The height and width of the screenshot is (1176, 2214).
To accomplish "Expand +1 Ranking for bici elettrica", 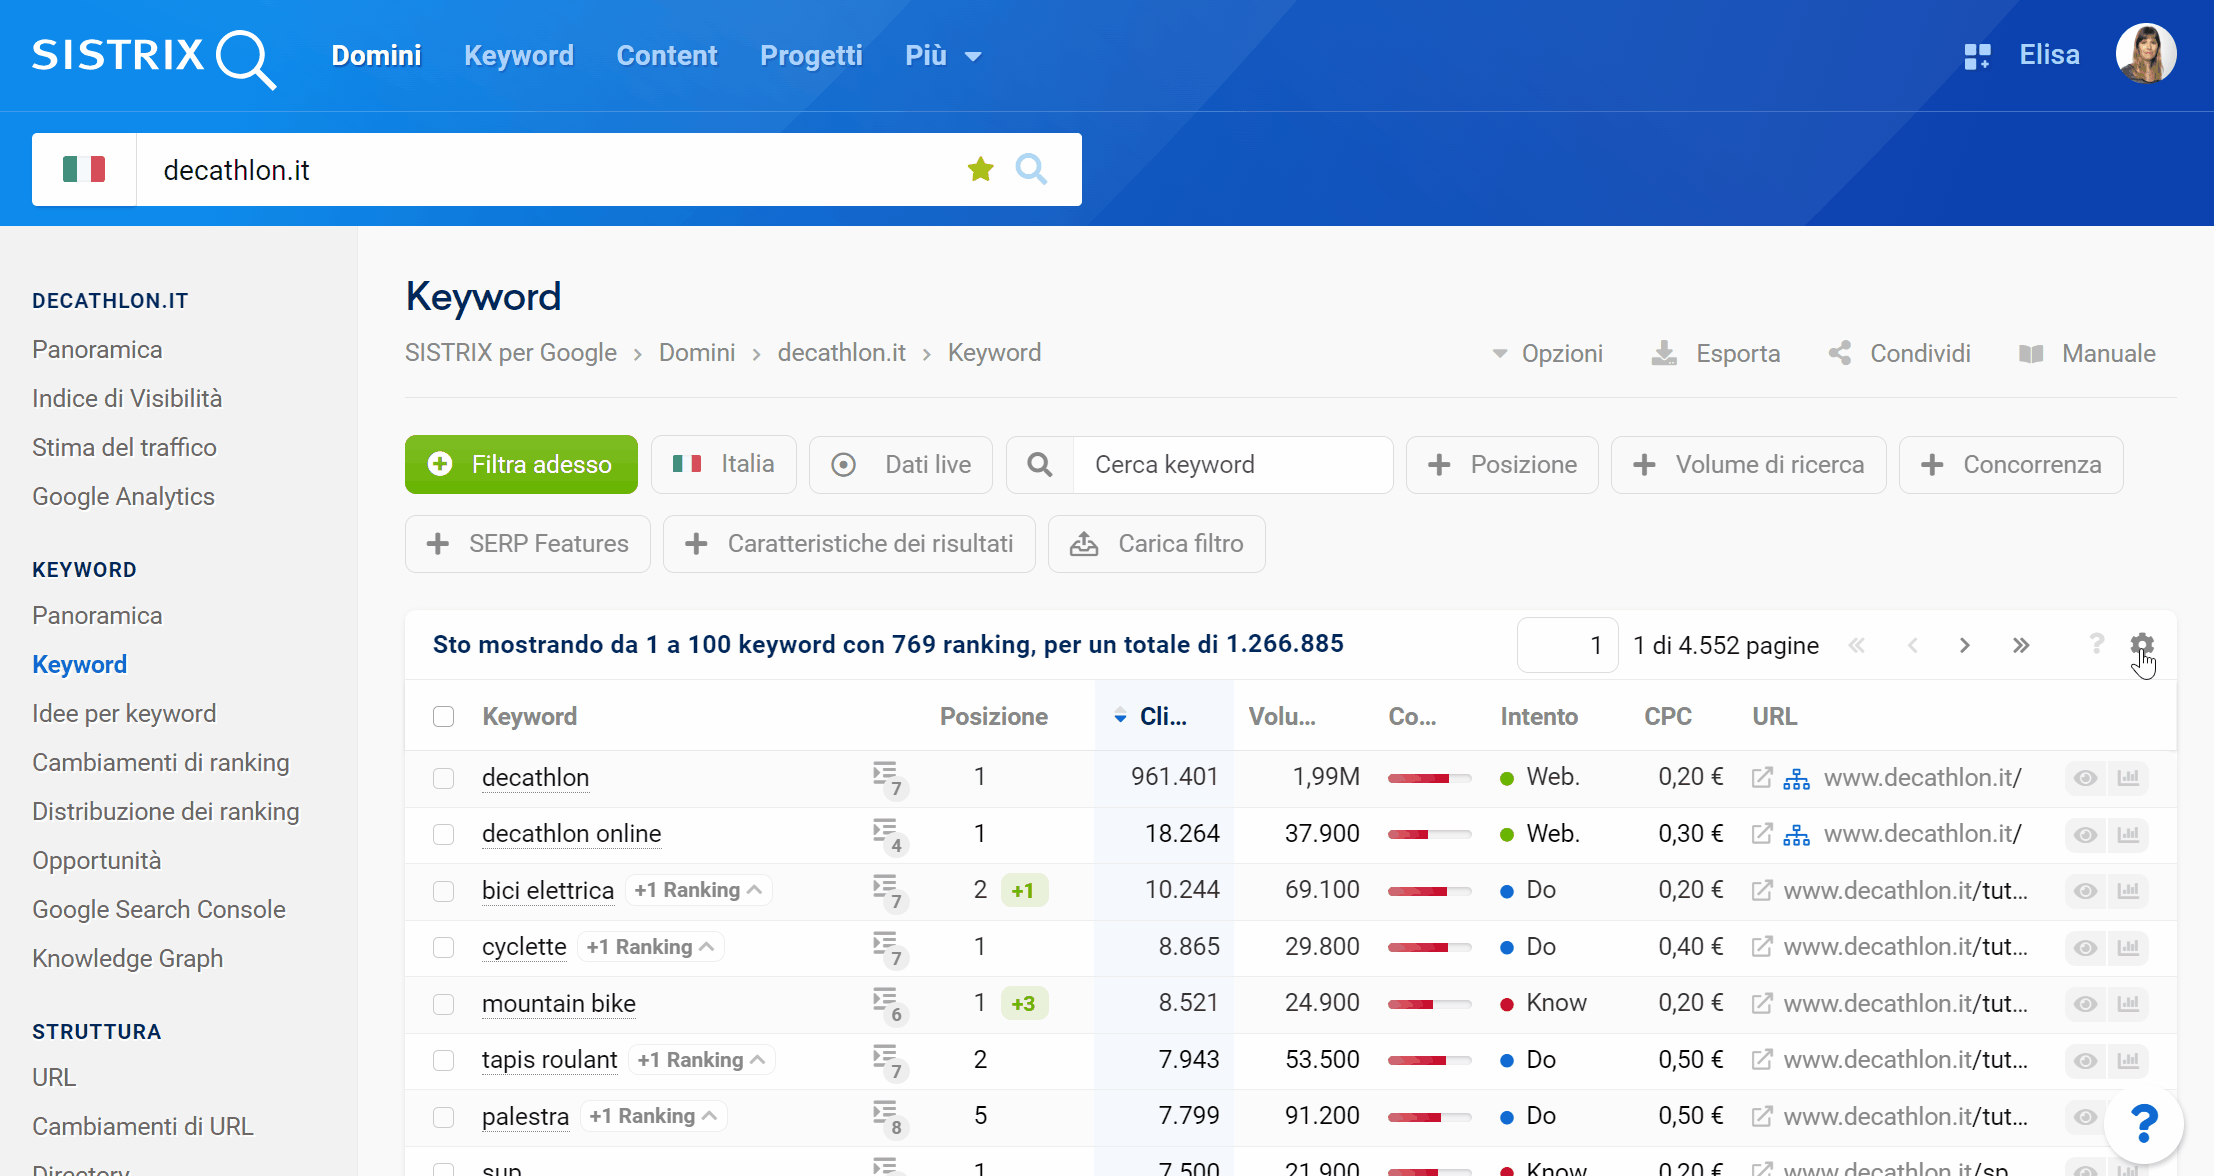I will tap(698, 890).
